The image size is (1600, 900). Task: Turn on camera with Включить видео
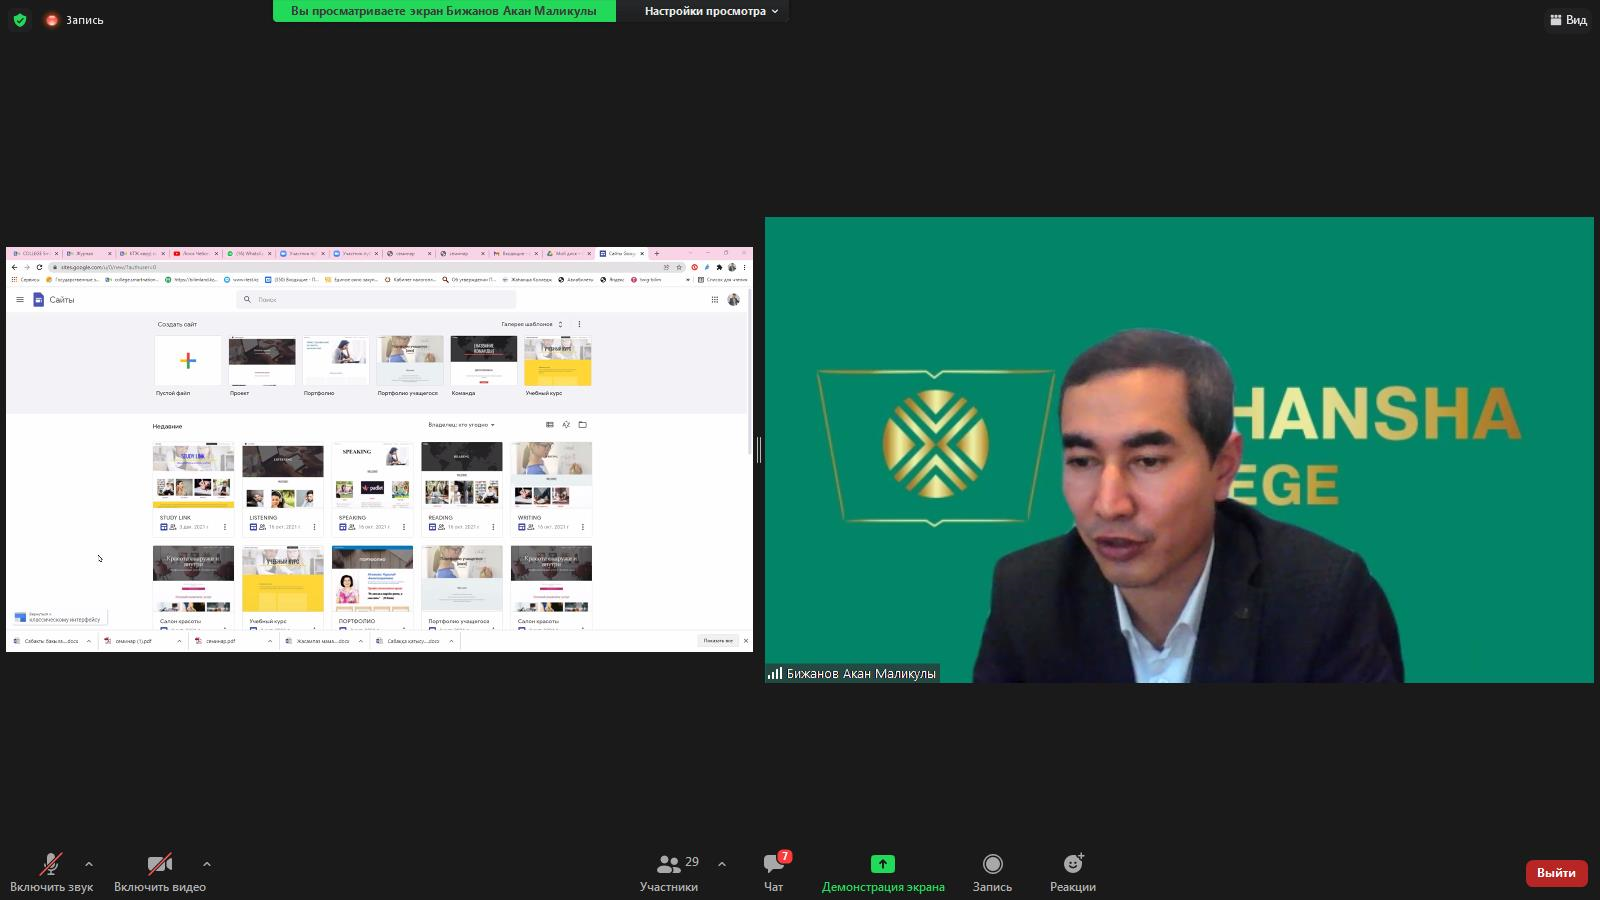(x=160, y=873)
